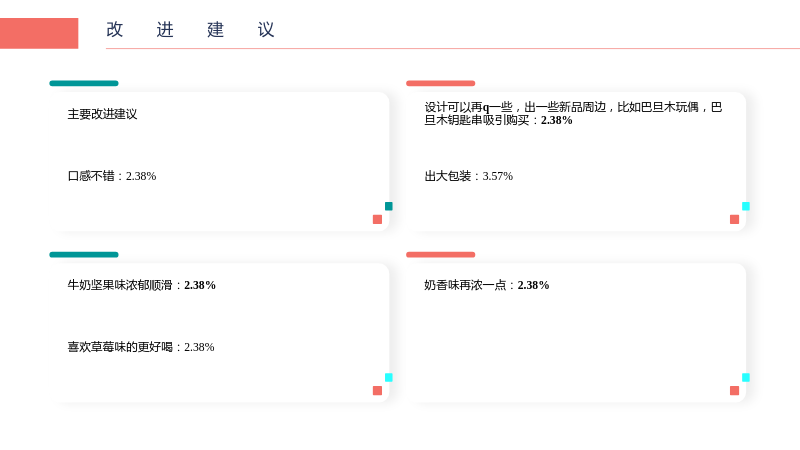
Task: Click the 出大包装：3.57% text
Action: (468, 176)
